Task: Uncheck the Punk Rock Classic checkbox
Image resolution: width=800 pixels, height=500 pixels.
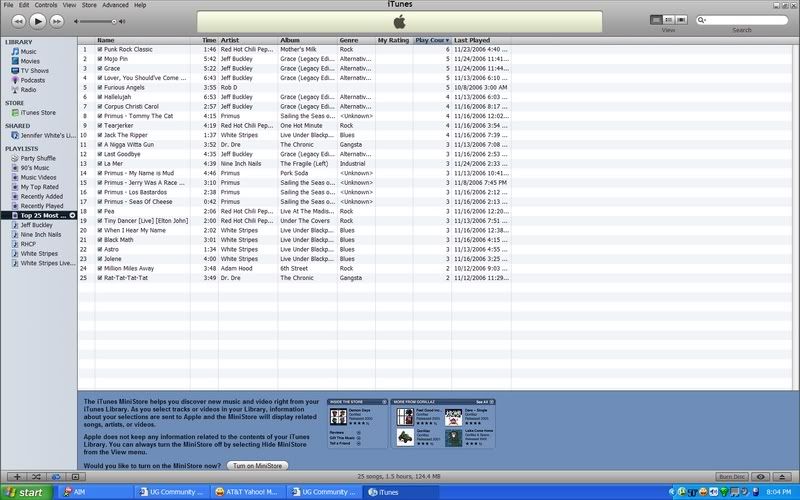Action: pos(100,49)
